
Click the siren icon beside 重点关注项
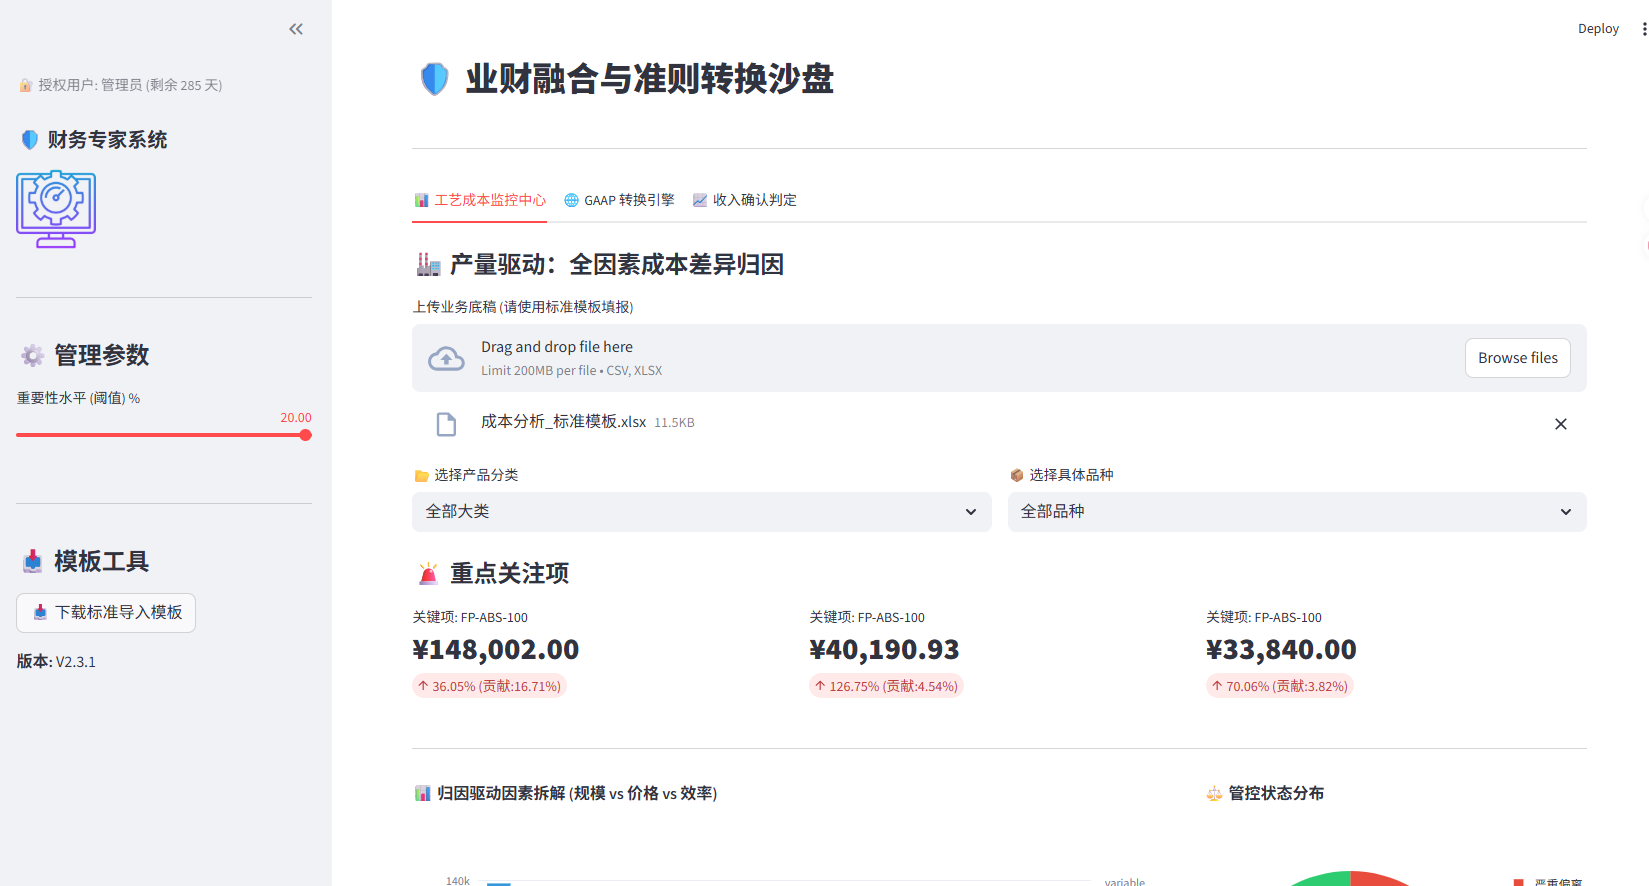pos(428,573)
